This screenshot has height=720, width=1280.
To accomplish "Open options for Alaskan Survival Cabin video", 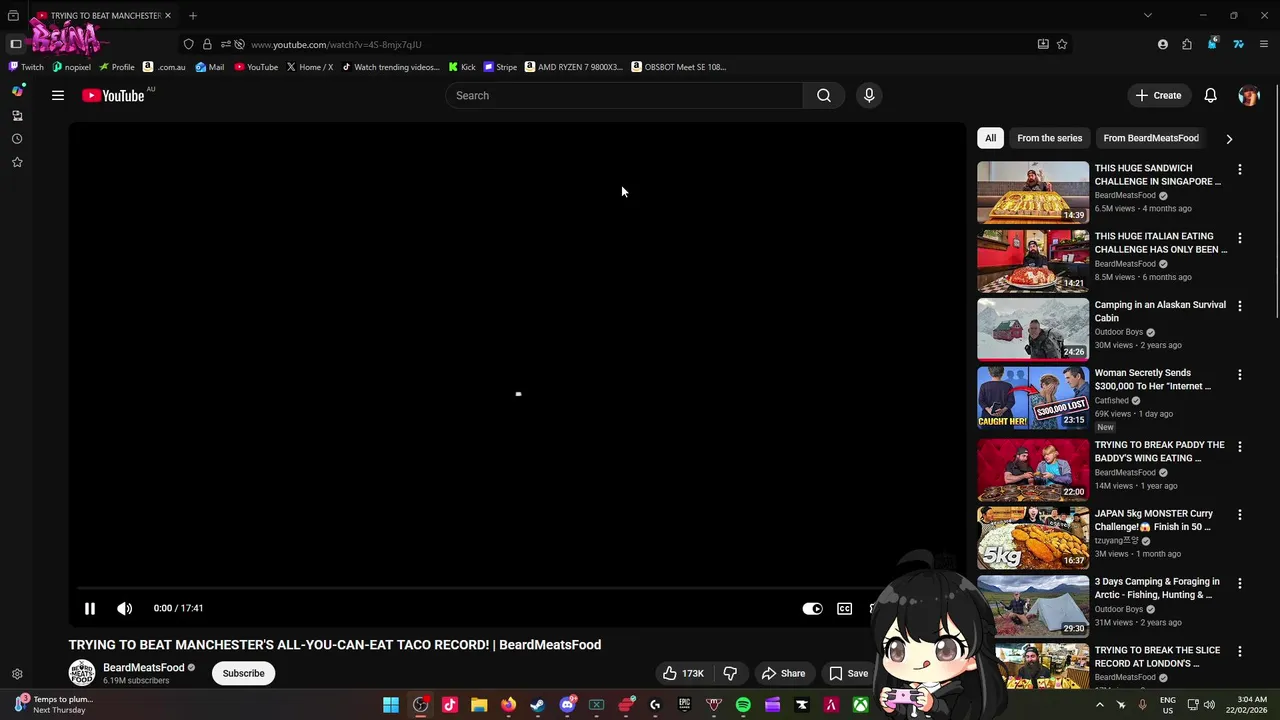I will click(1239, 306).
